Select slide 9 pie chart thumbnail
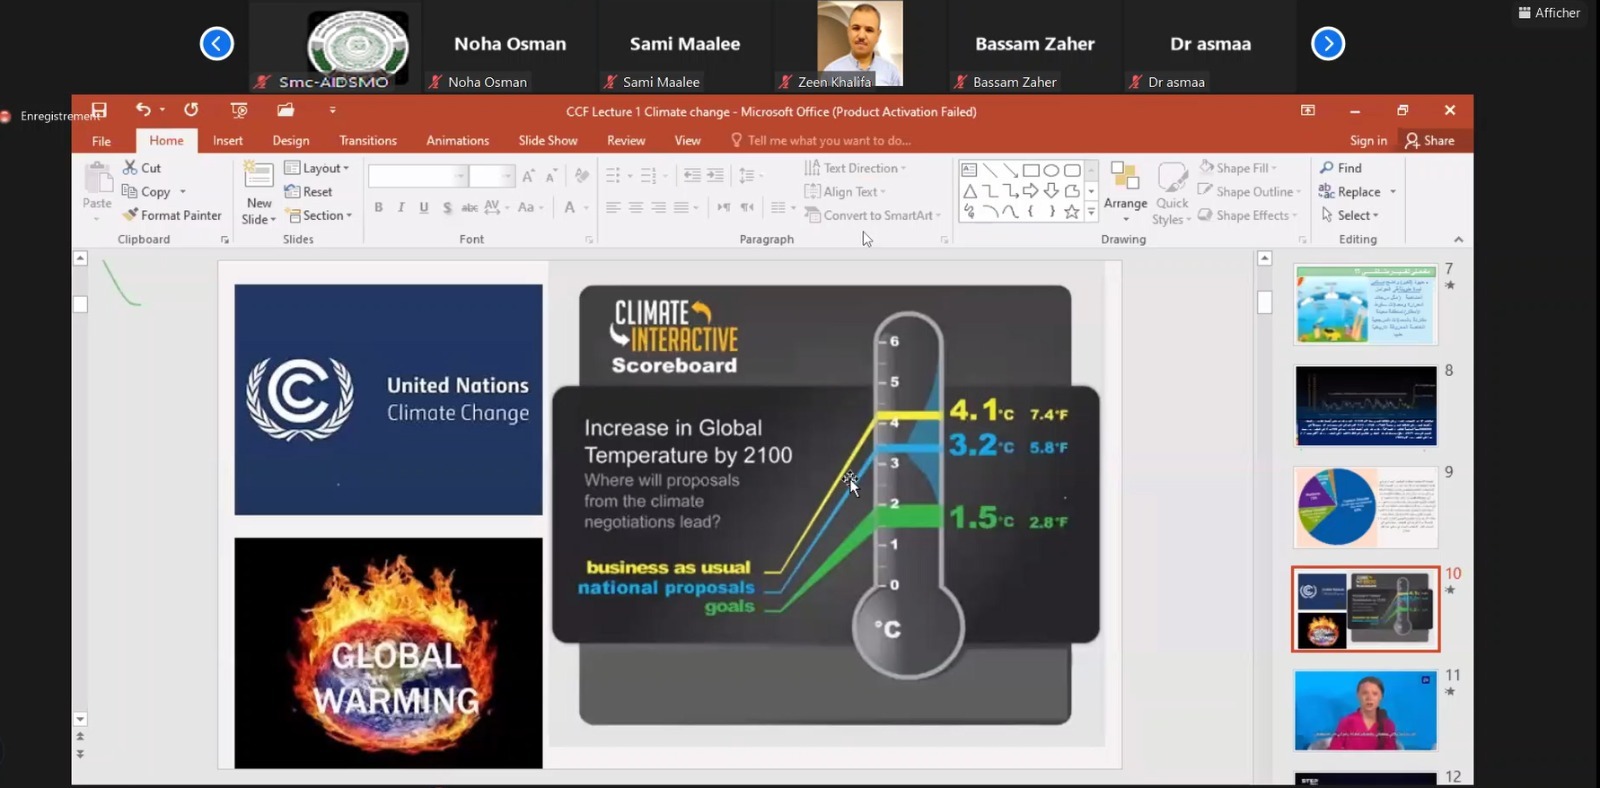Screen dimensions: 1600x788 [1366, 507]
